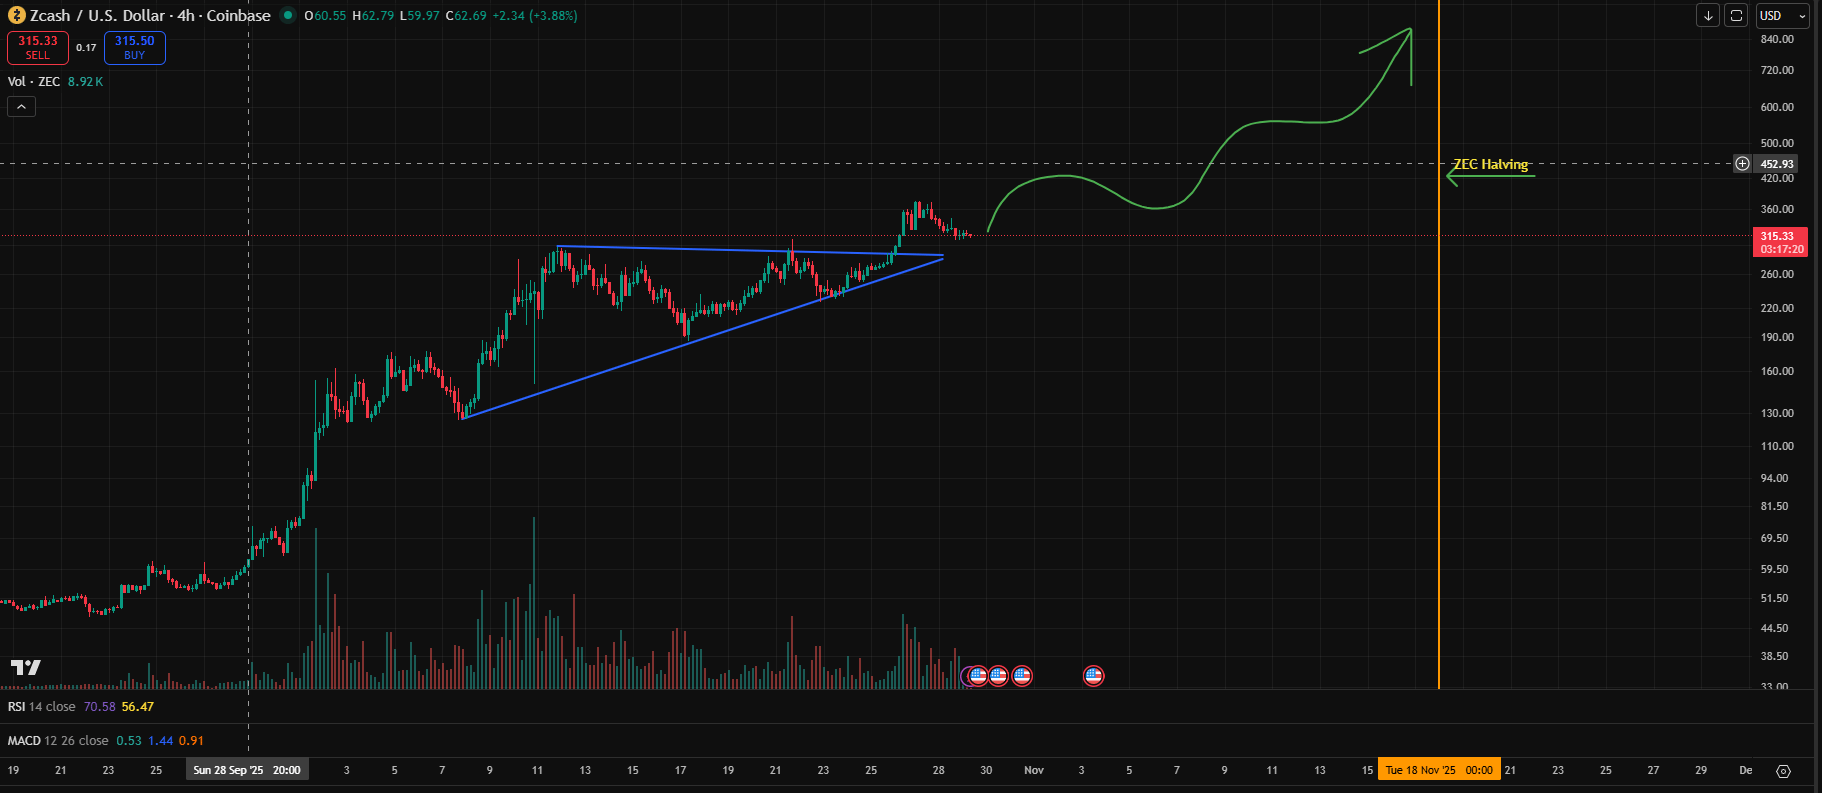1822x793 pixels.
Task: Click the Zcash coin logo icon
Action: 16,16
